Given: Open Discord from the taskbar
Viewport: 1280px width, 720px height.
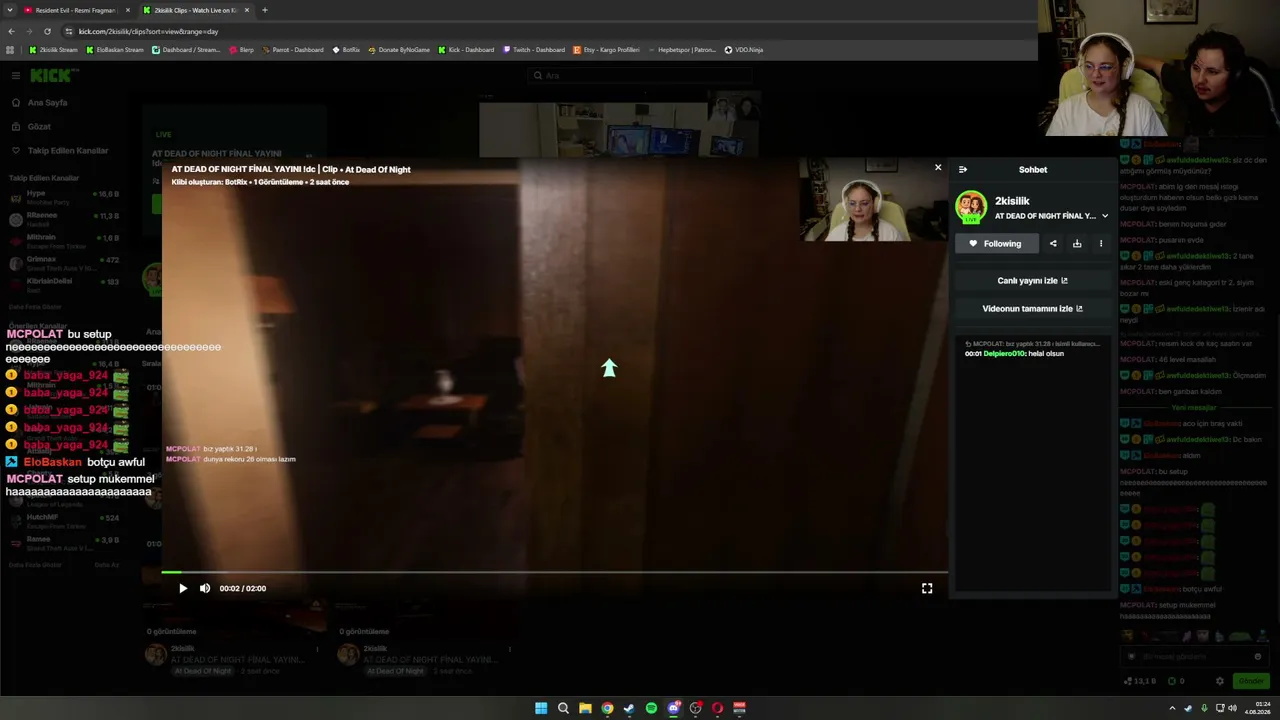Looking at the screenshot, I should (673, 708).
